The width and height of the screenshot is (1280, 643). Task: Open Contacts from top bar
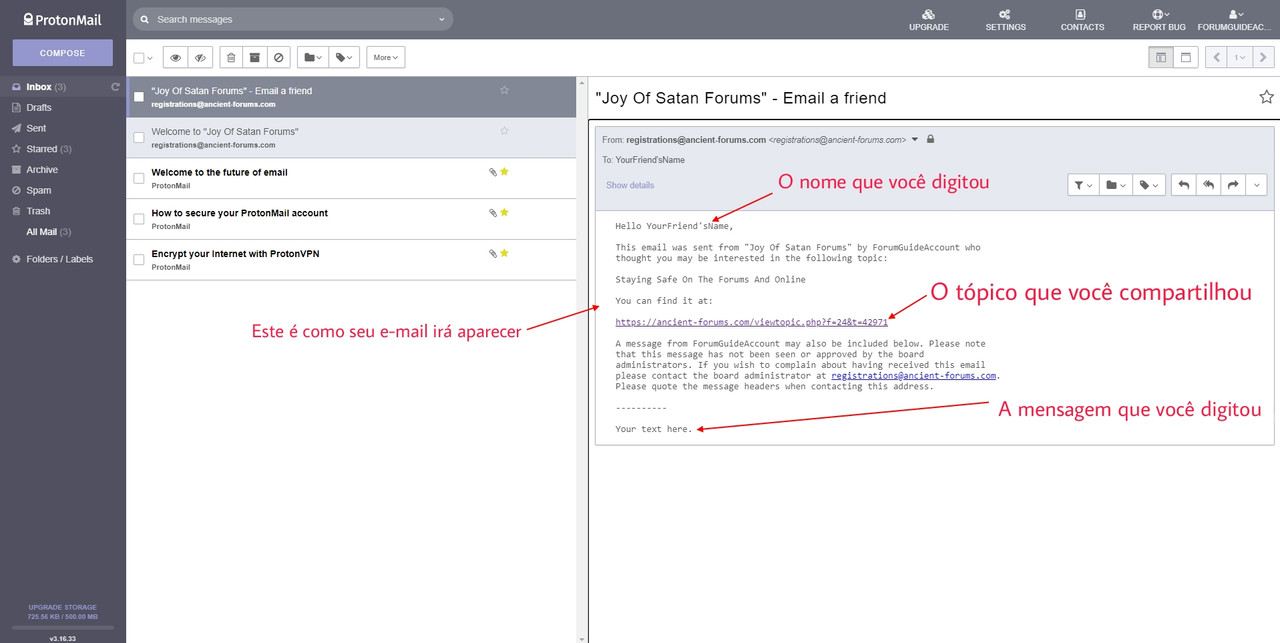point(1082,20)
